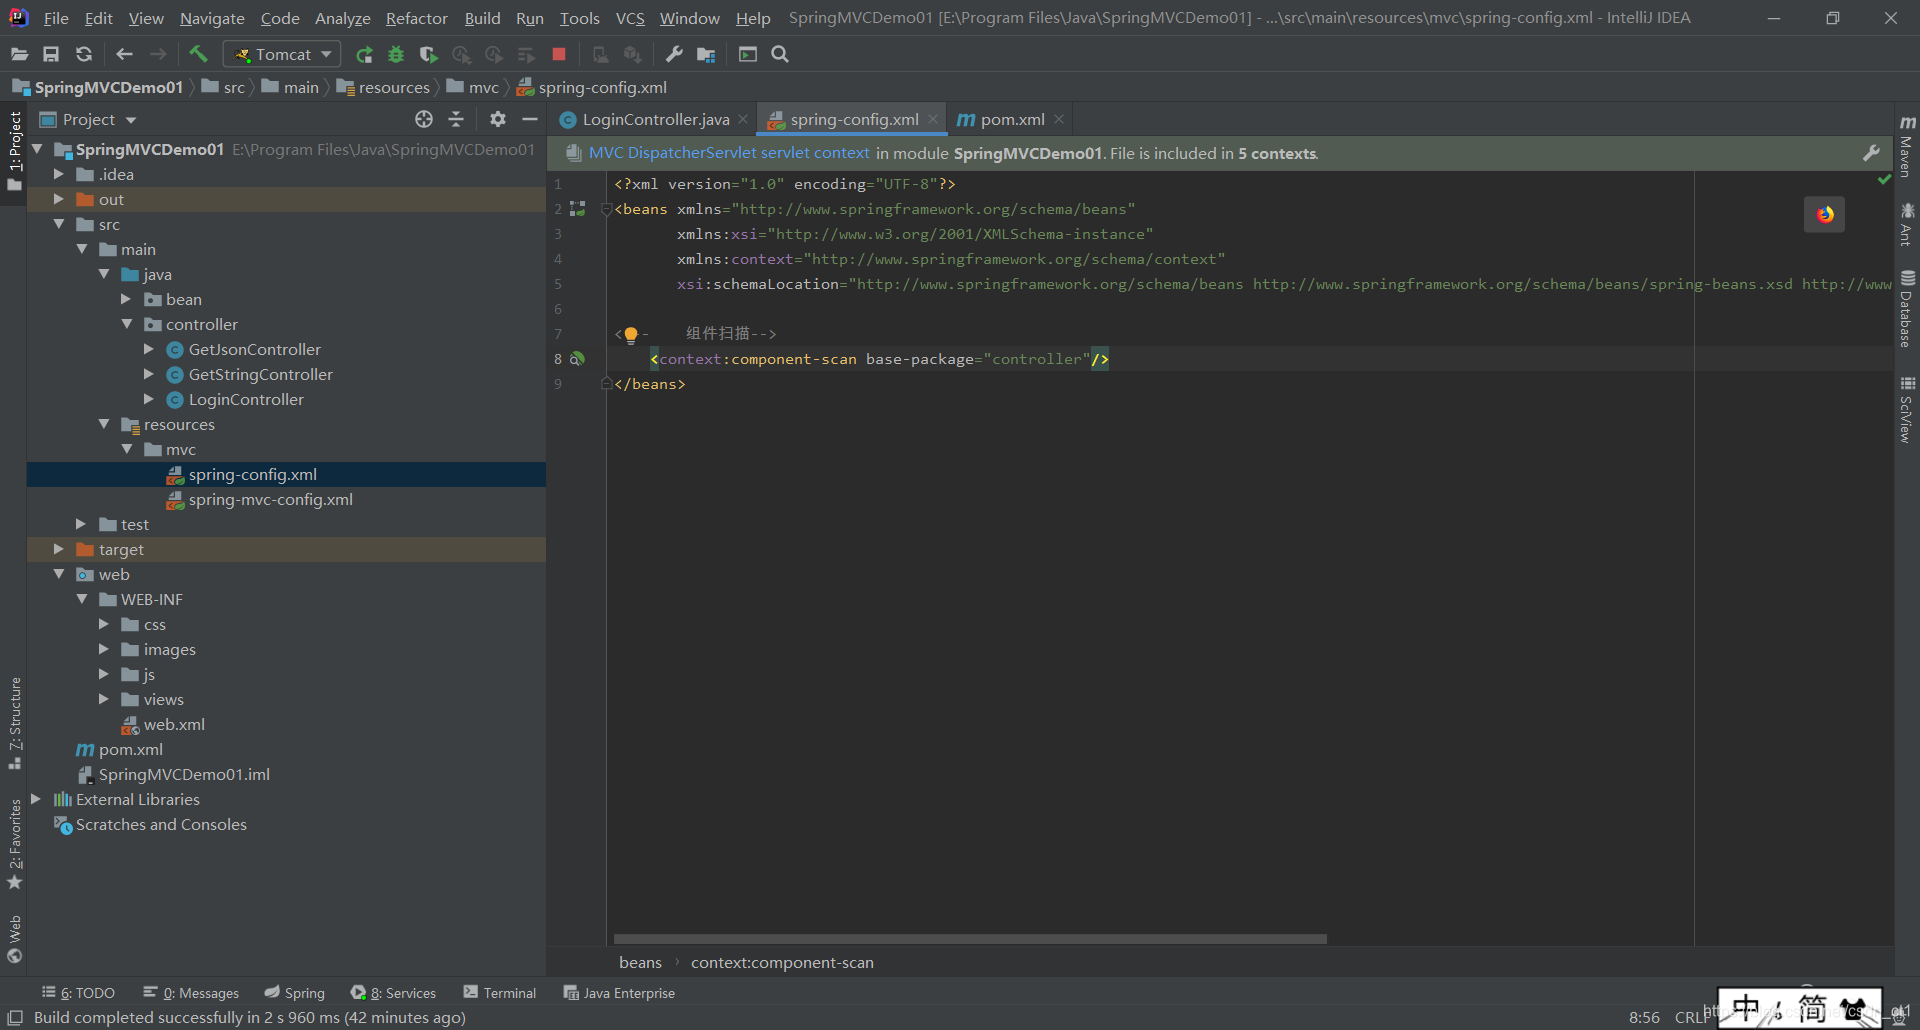
Task: Collapse all in Project panel
Action: pyautogui.click(x=456, y=119)
